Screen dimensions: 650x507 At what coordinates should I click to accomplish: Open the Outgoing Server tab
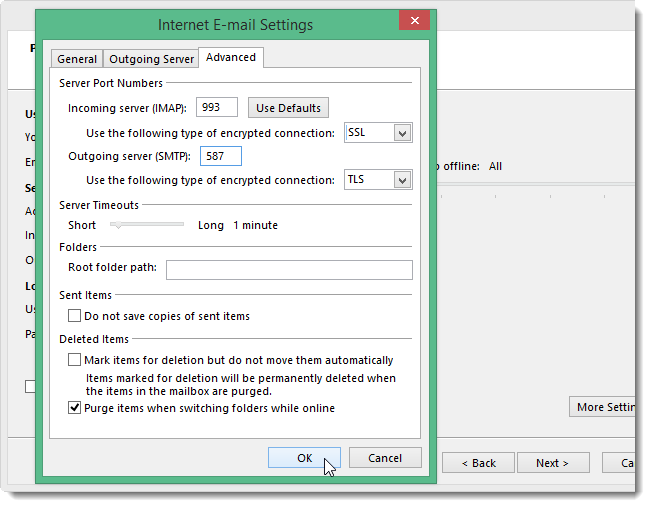(x=150, y=59)
